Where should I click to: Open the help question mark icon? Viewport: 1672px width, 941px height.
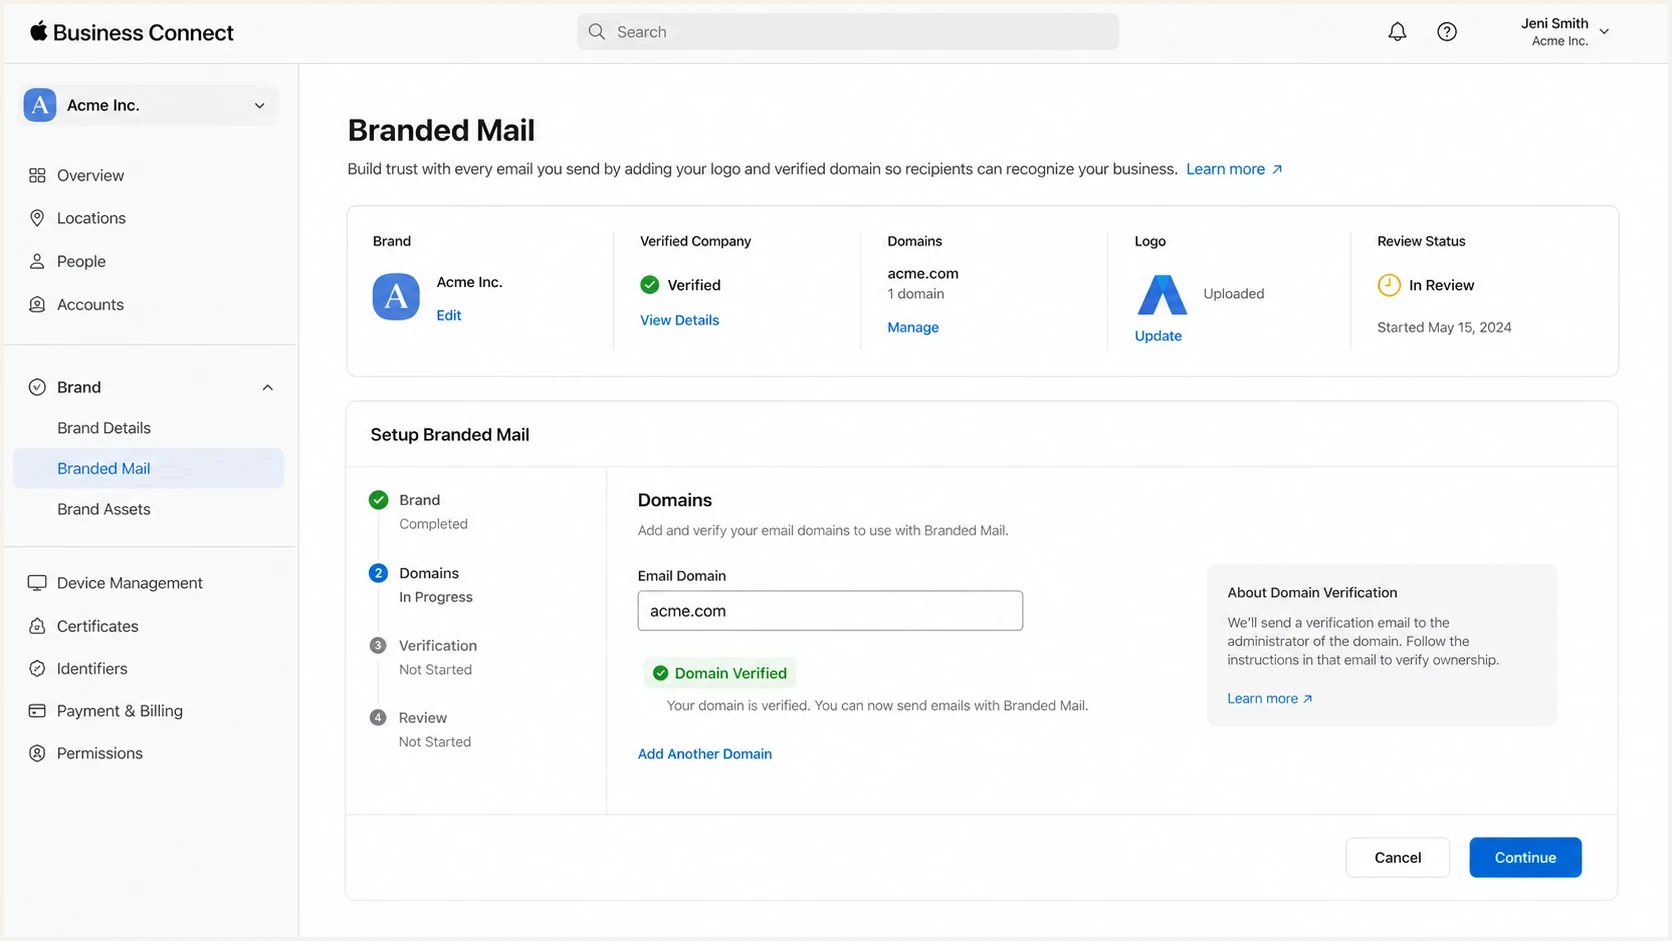coord(1447,32)
